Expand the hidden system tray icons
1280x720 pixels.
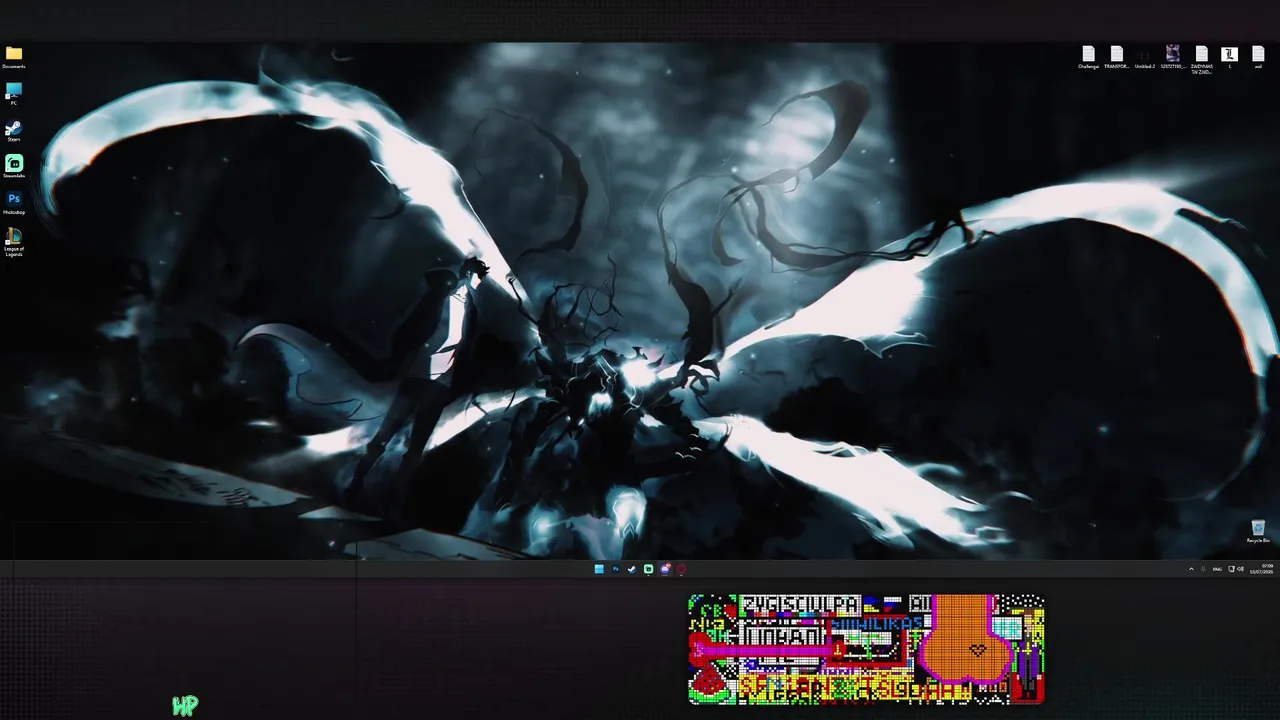click(x=1191, y=569)
